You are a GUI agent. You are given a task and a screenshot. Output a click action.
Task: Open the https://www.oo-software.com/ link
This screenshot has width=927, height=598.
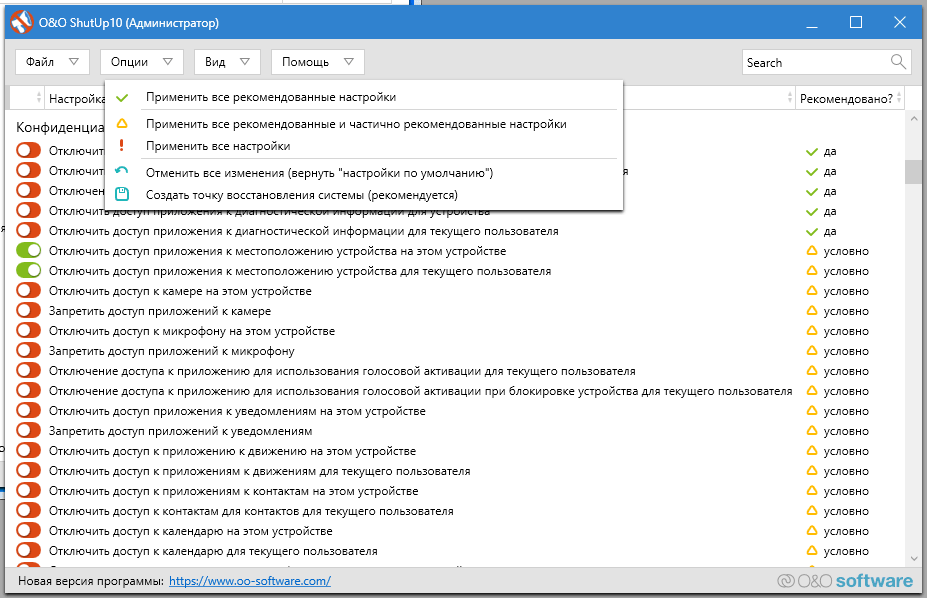click(x=250, y=581)
